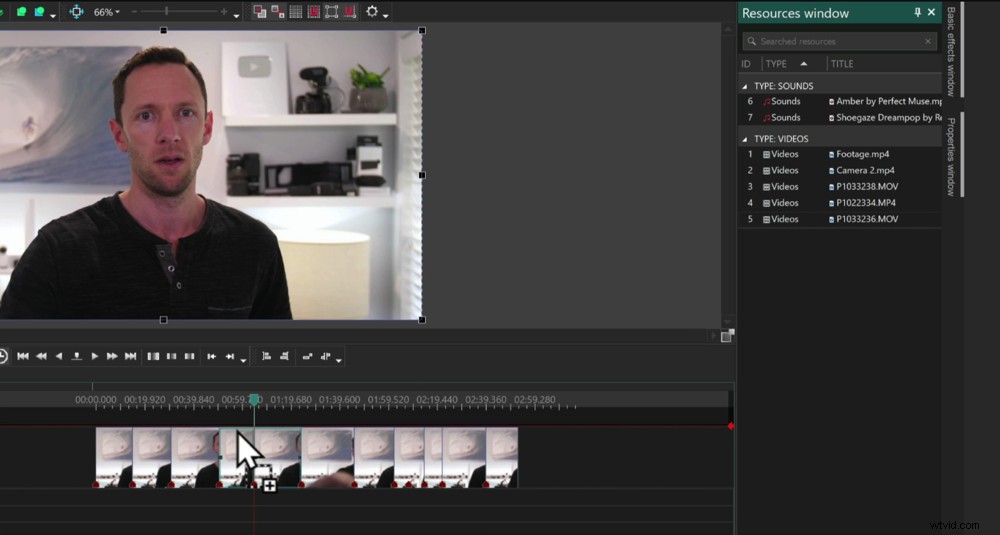Image resolution: width=1000 pixels, height=535 pixels.
Task: Select Amber by Perfect Muse sound
Action: [841, 101]
